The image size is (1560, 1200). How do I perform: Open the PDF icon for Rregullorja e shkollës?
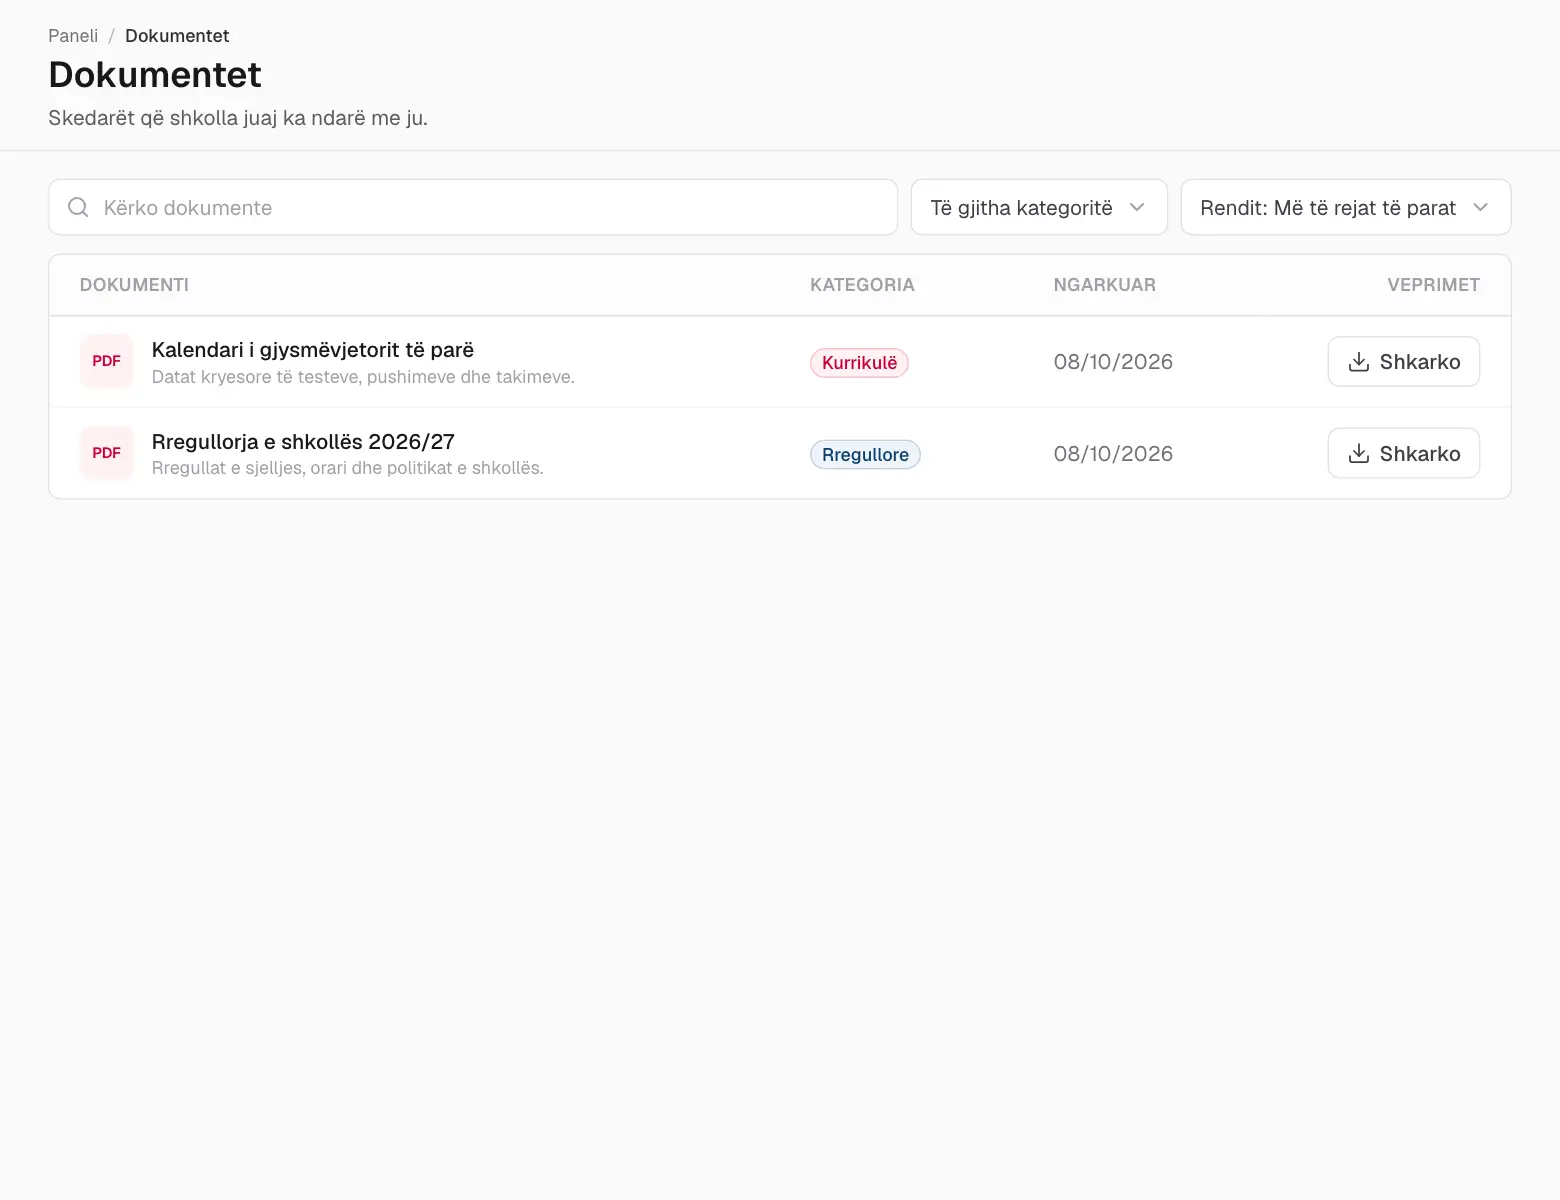click(x=106, y=453)
